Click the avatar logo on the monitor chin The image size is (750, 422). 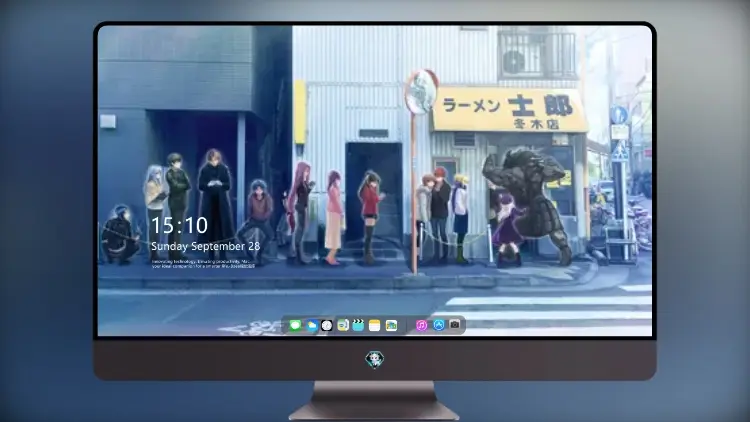(x=375, y=359)
